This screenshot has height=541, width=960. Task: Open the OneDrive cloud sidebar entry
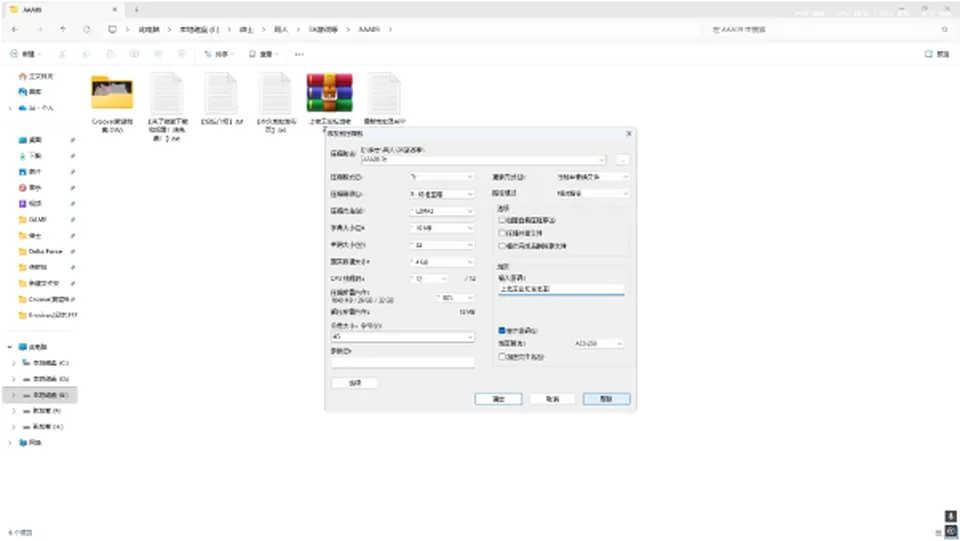pyautogui.click(x=36, y=108)
